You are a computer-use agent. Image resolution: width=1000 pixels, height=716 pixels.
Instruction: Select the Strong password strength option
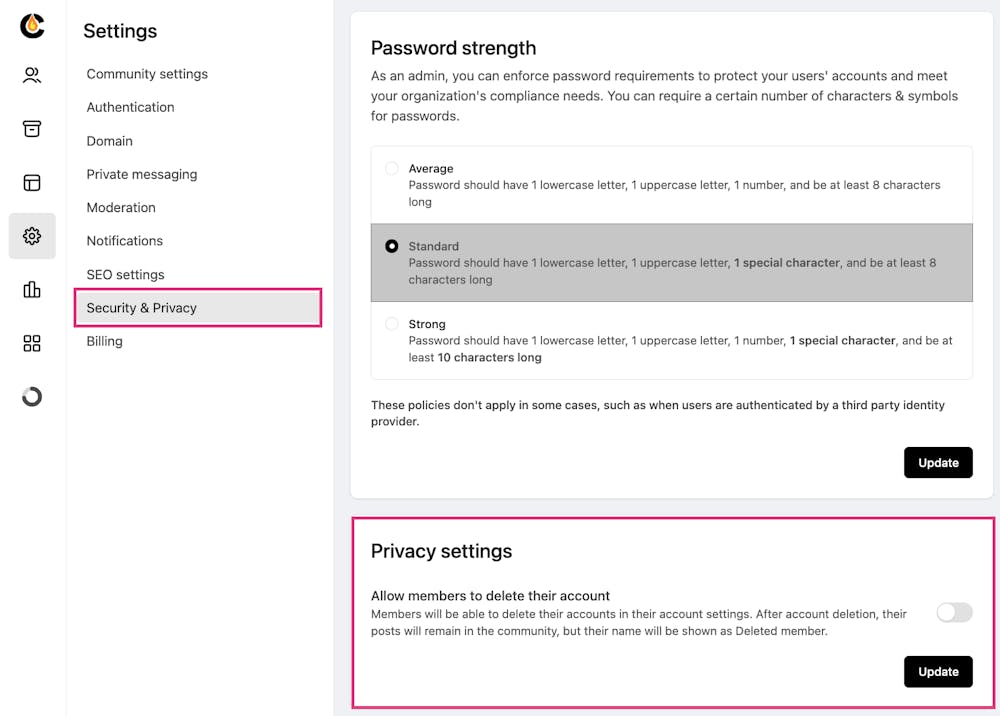coord(392,324)
